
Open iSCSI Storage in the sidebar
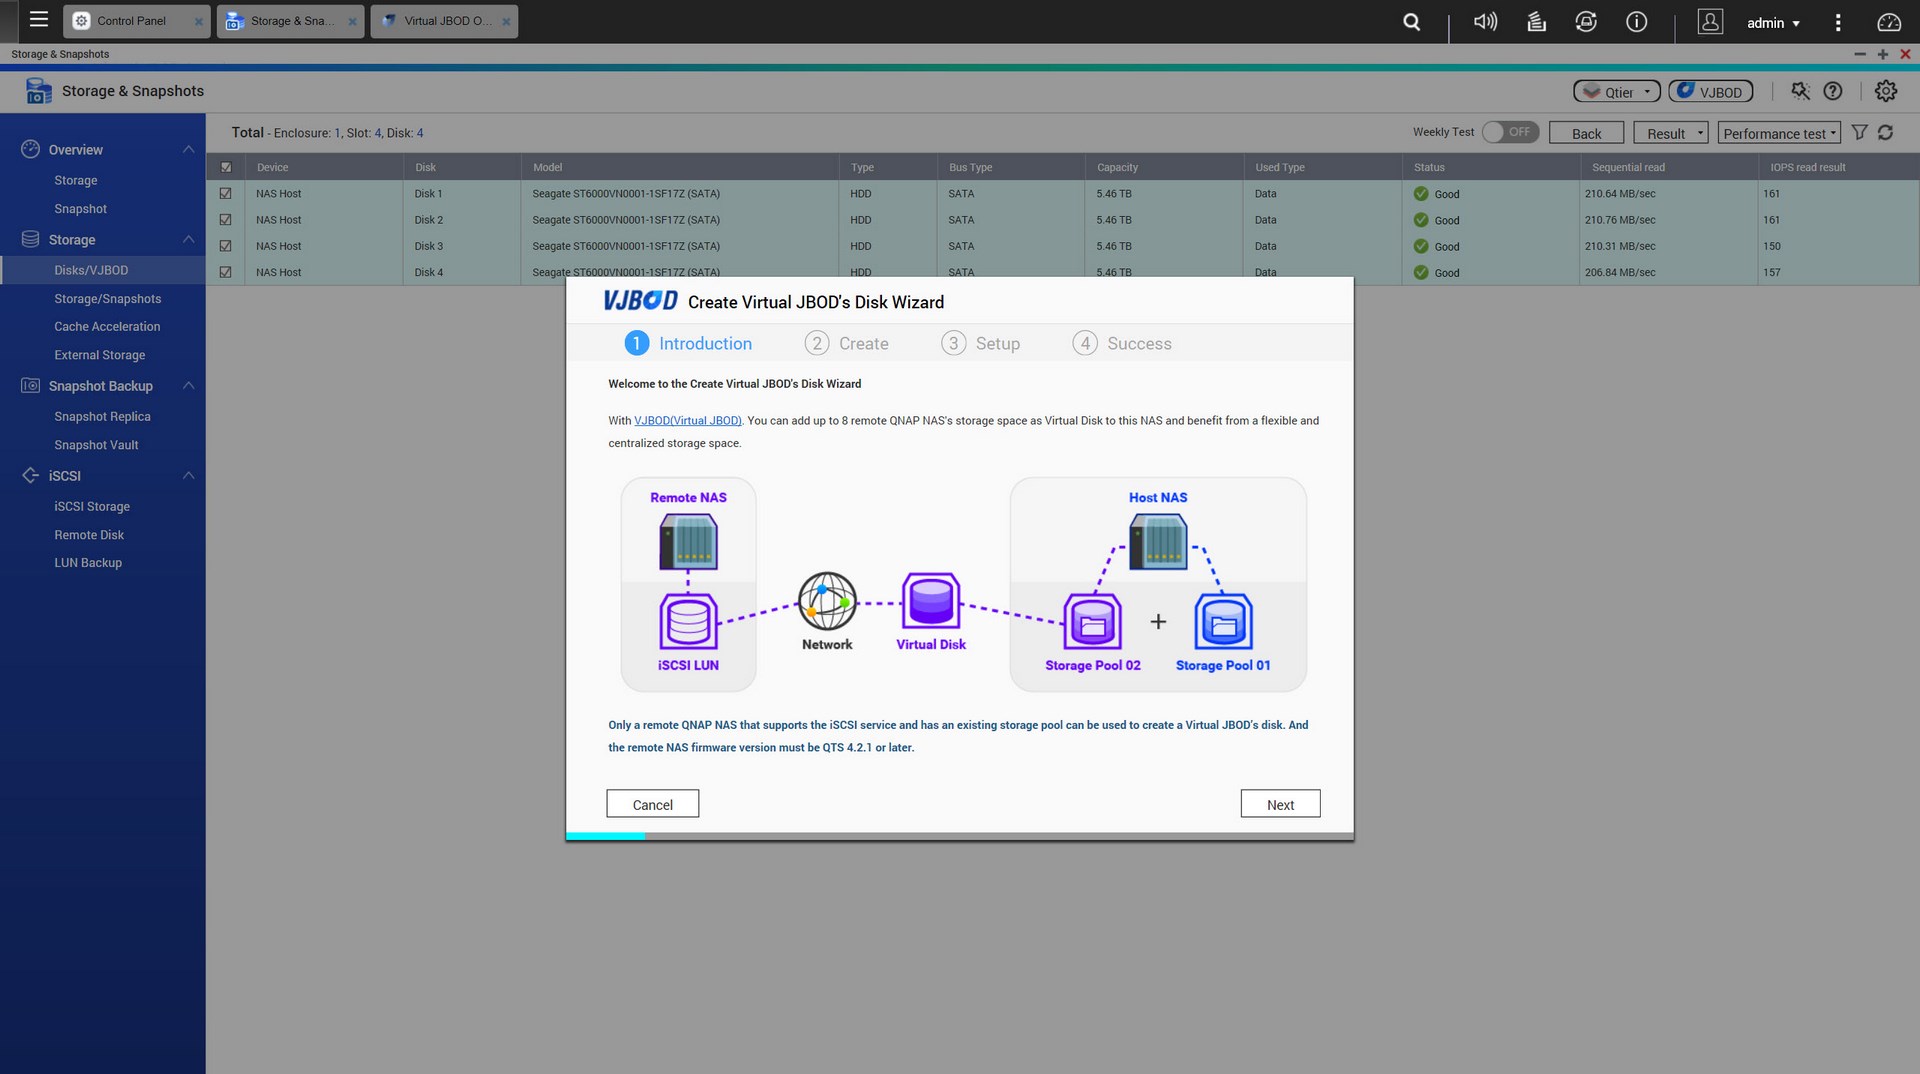[92, 506]
